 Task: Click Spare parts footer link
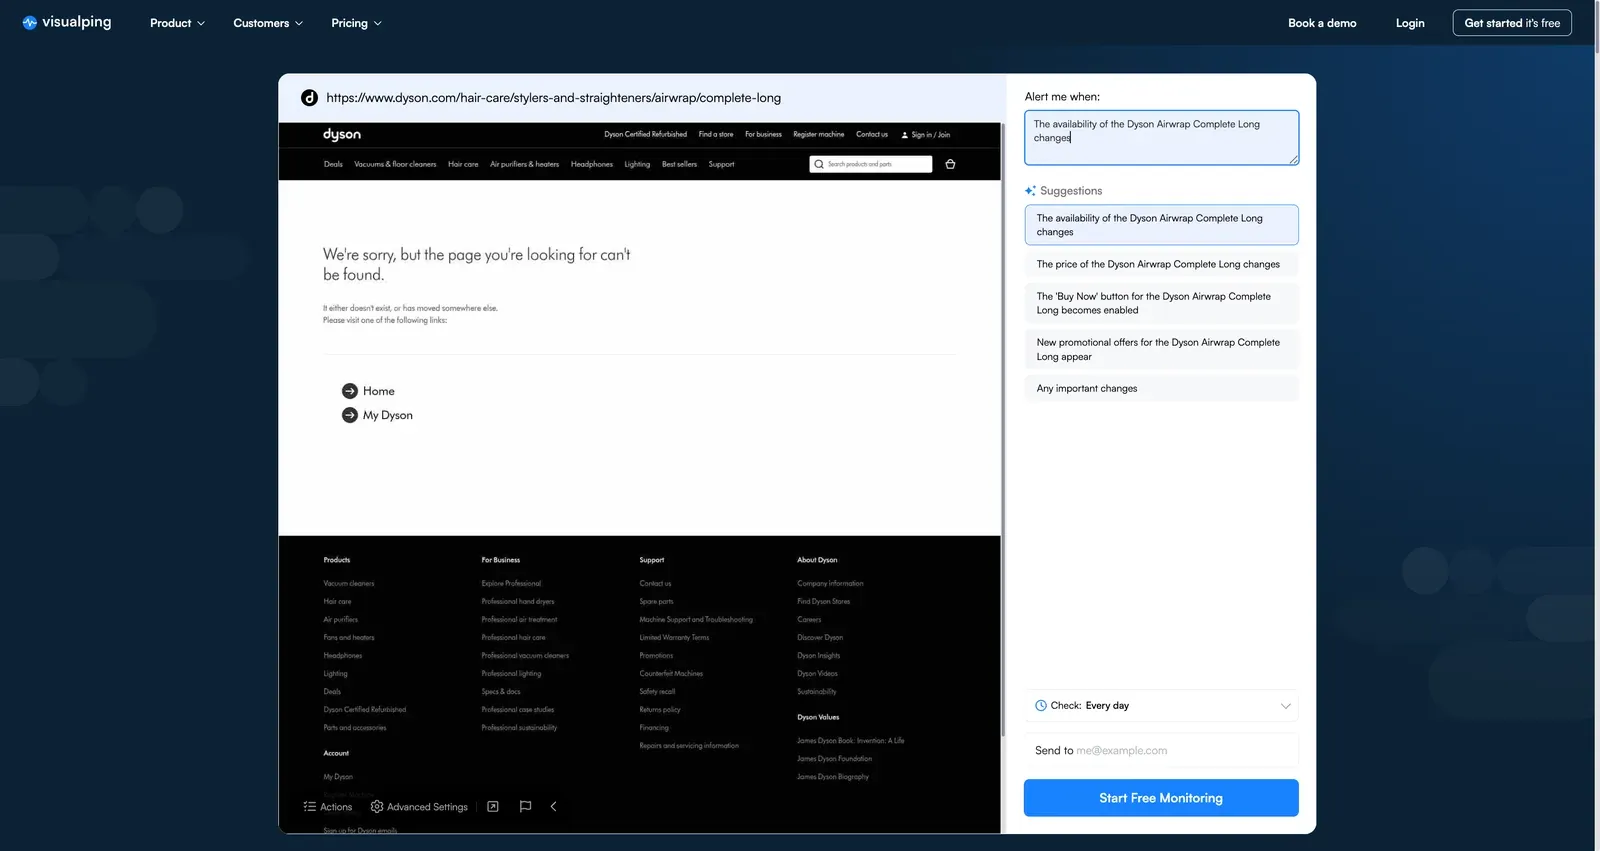pos(656,602)
